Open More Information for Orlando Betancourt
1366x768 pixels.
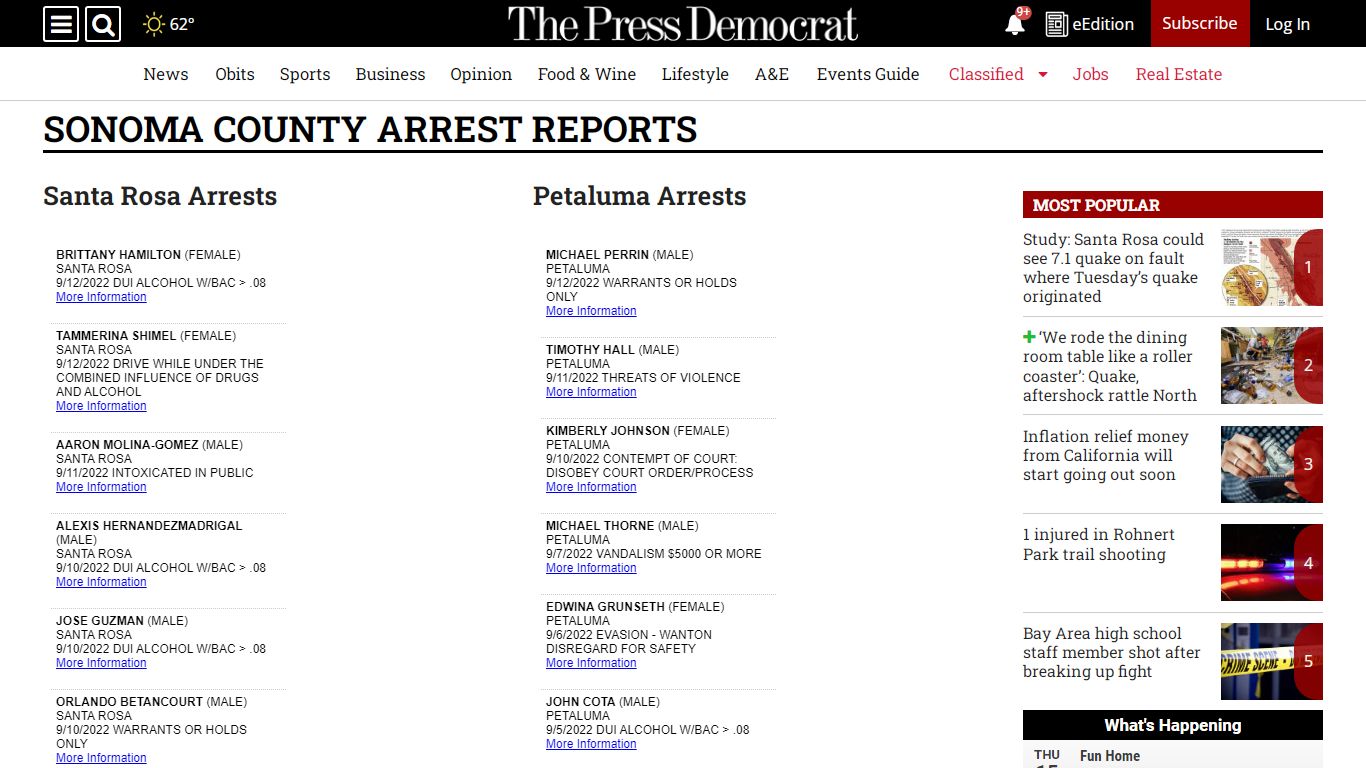pyautogui.click(x=101, y=758)
